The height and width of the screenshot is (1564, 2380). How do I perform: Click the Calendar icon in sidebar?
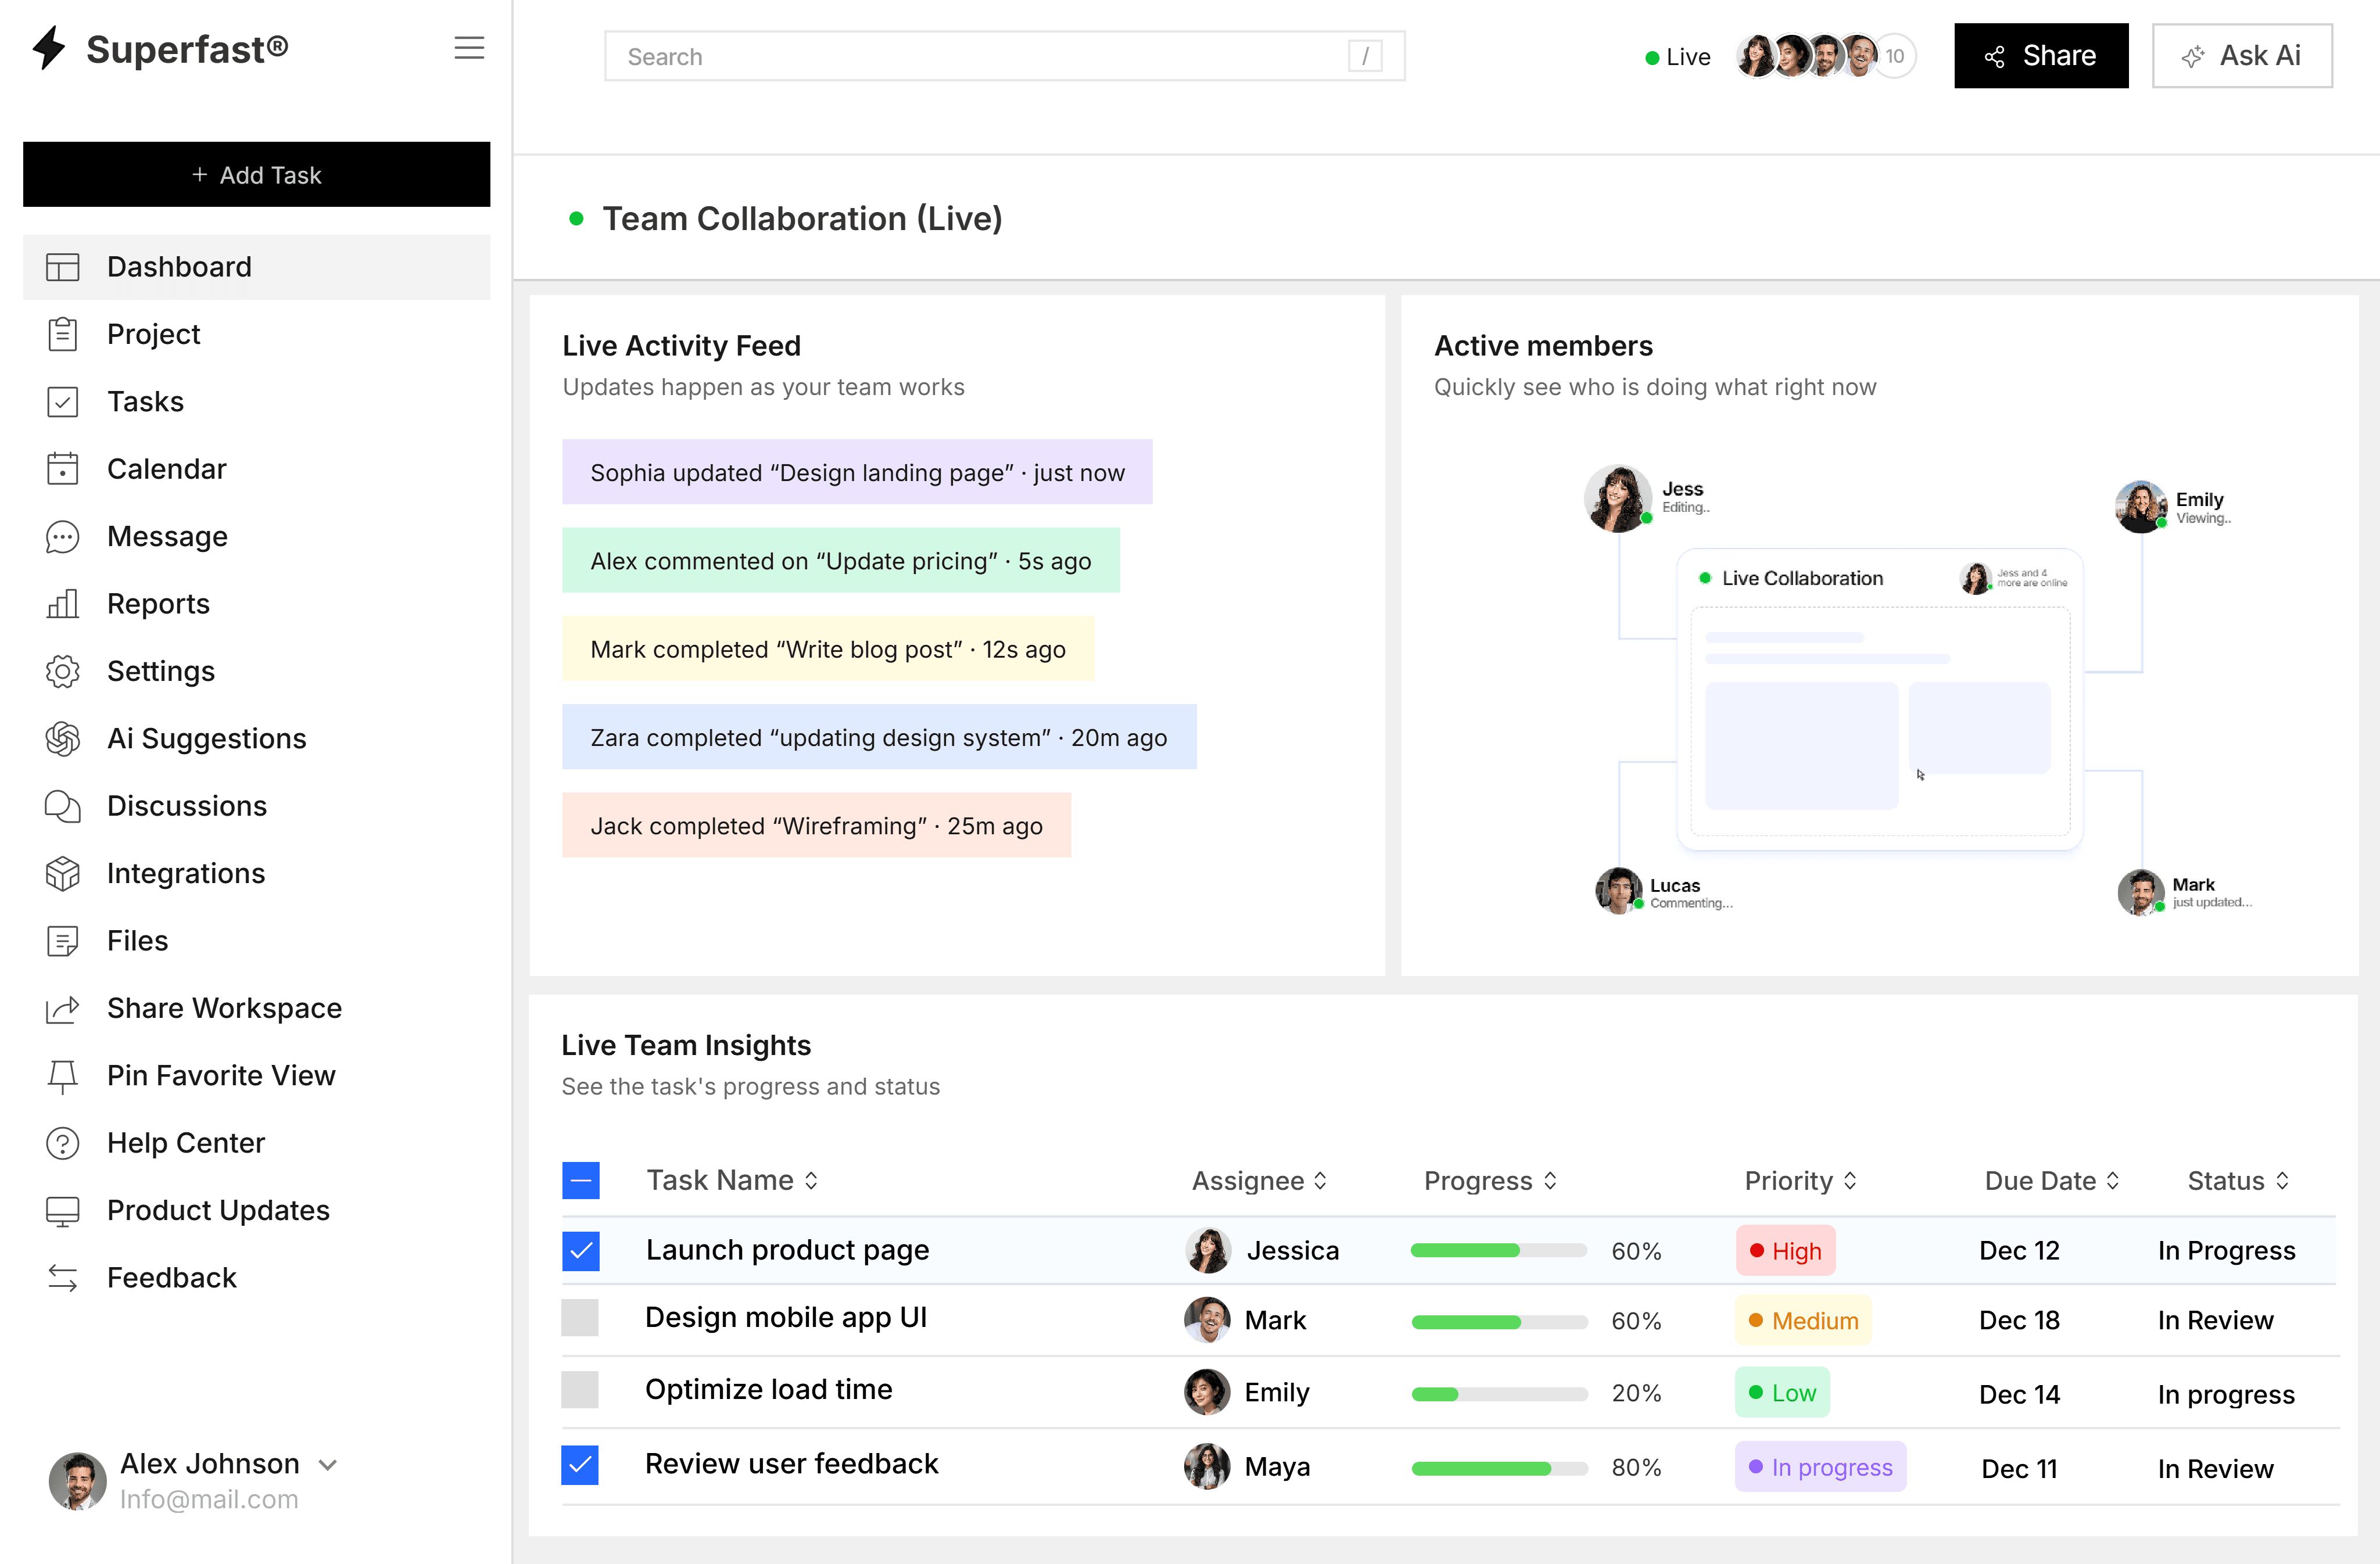coord(62,469)
